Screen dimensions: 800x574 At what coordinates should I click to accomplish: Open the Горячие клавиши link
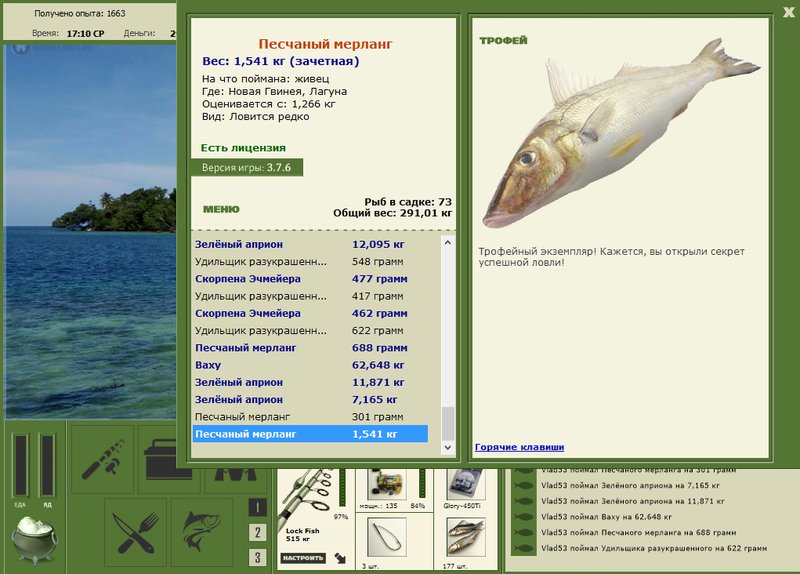pyautogui.click(x=519, y=447)
